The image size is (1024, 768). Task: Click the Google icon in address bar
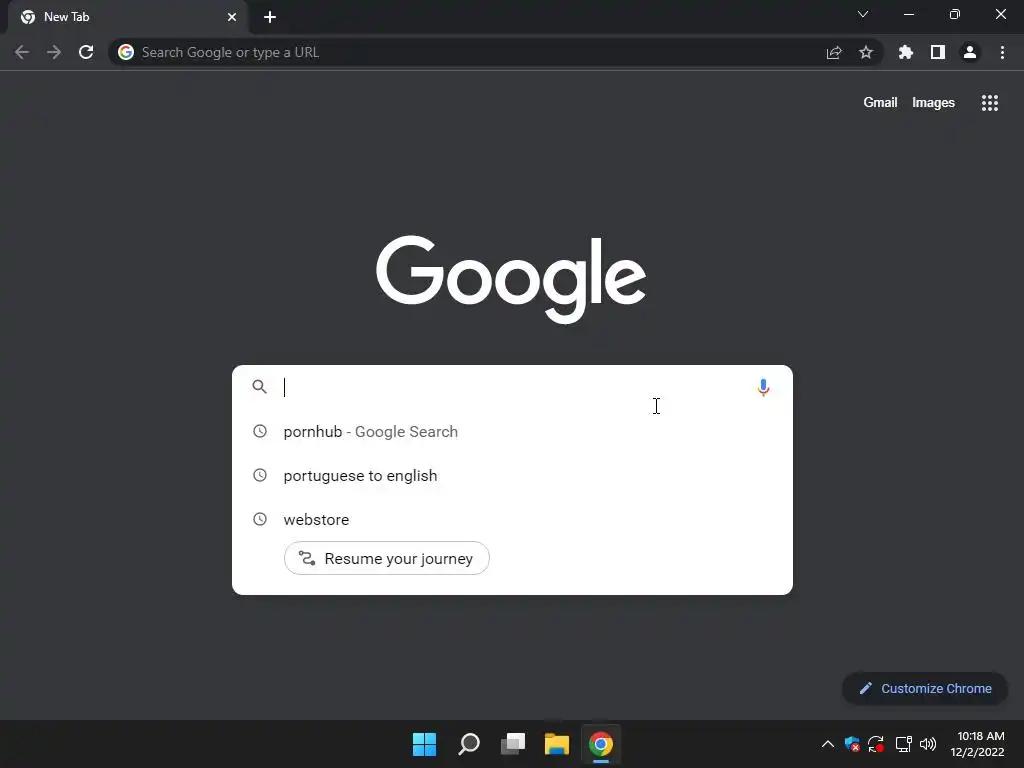point(126,52)
